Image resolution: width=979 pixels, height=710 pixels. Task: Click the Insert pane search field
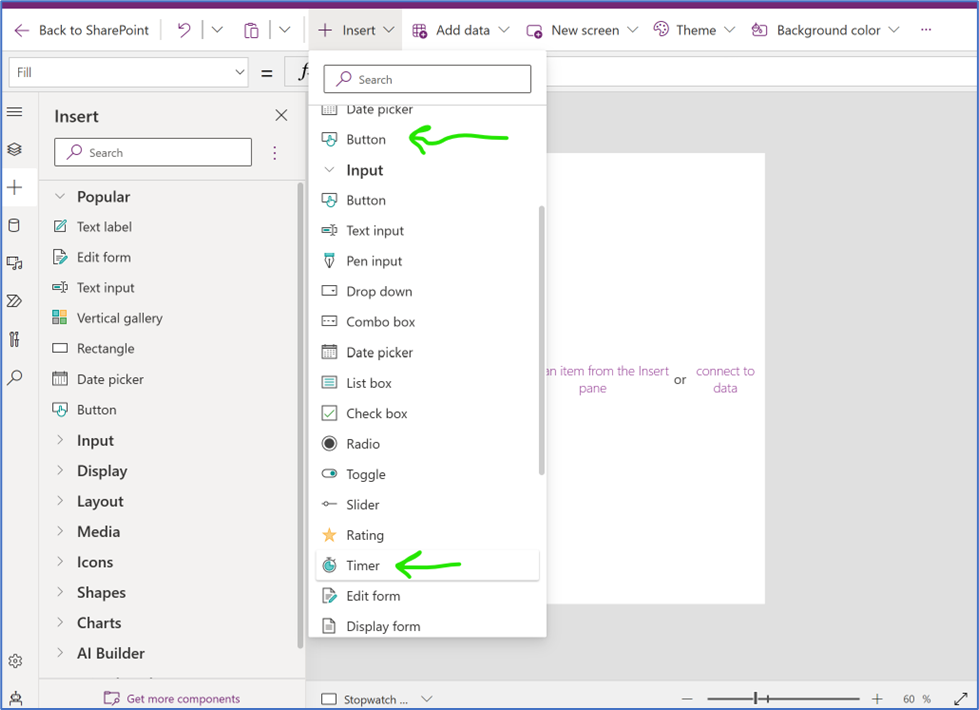(153, 152)
